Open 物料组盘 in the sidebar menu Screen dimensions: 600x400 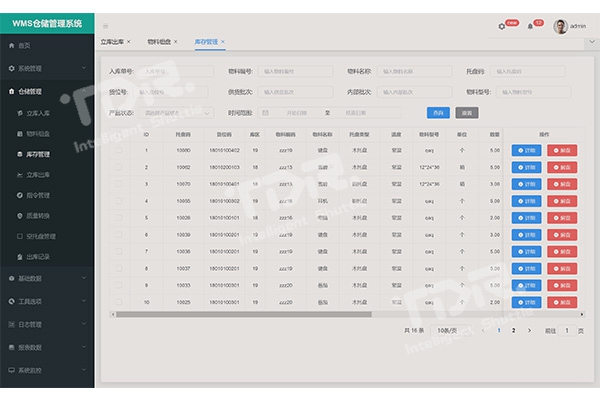tap(37, 133)
